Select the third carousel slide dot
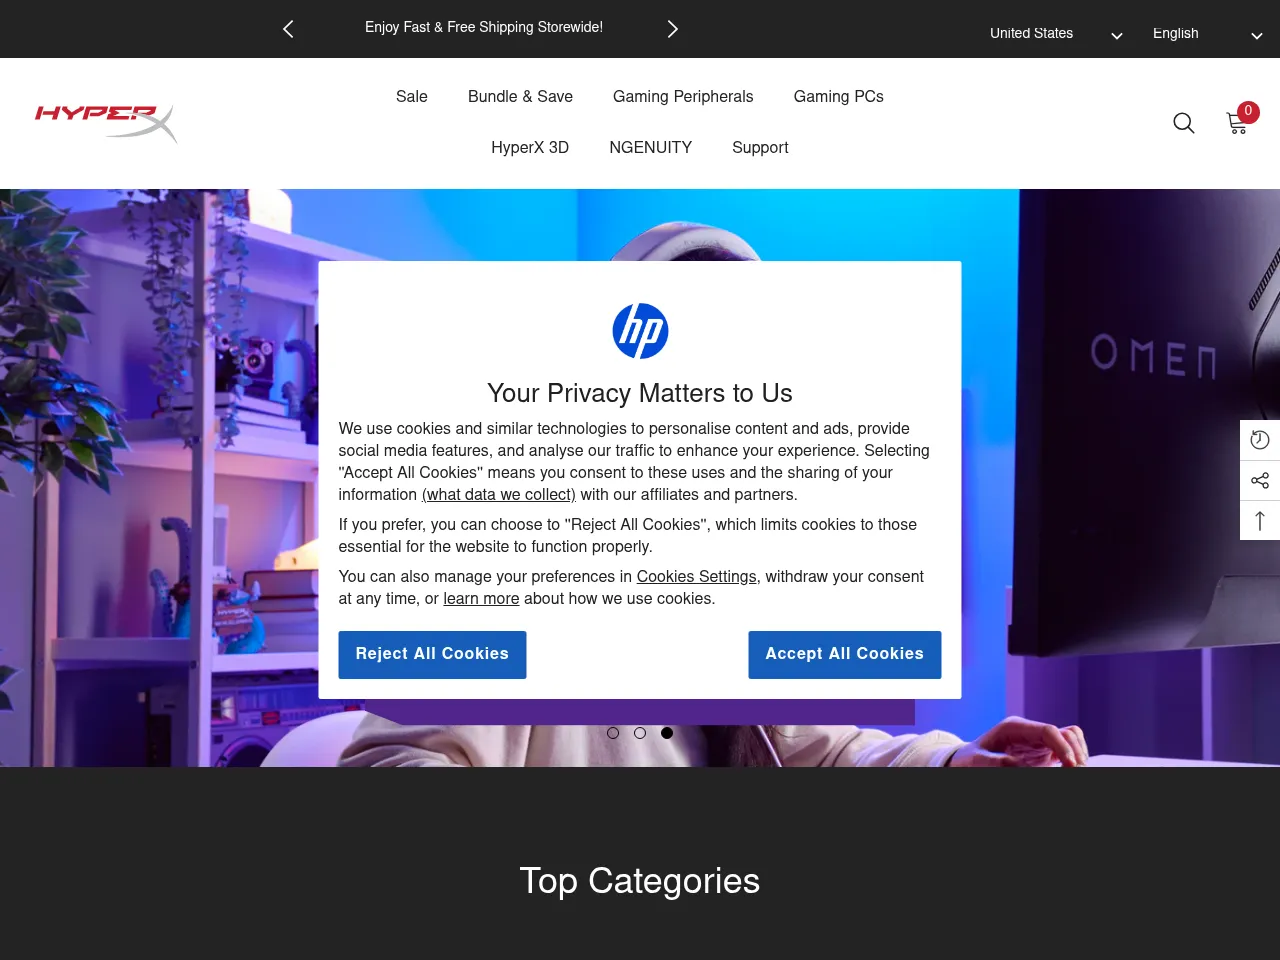This screenshot has height=960, width=1280. click(667, 733)
